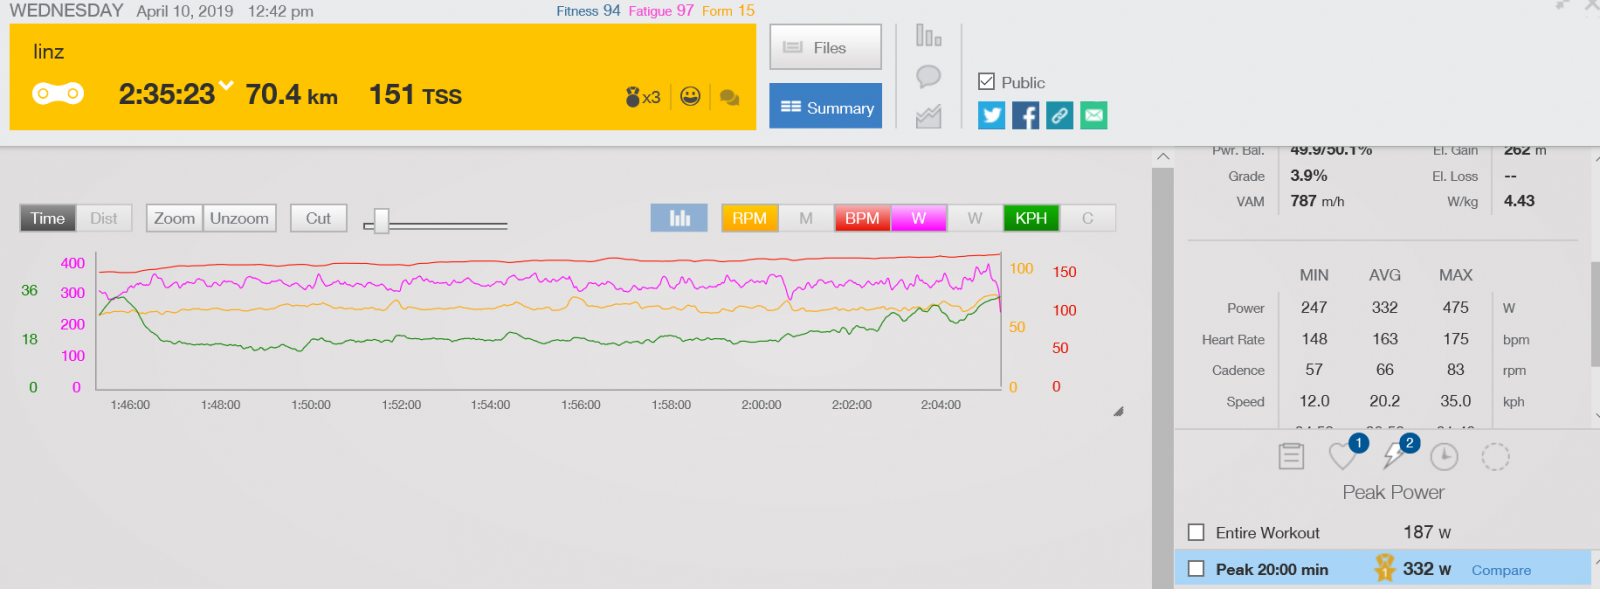
Task: Switch to the Files tab
Action: coord(825,47)
